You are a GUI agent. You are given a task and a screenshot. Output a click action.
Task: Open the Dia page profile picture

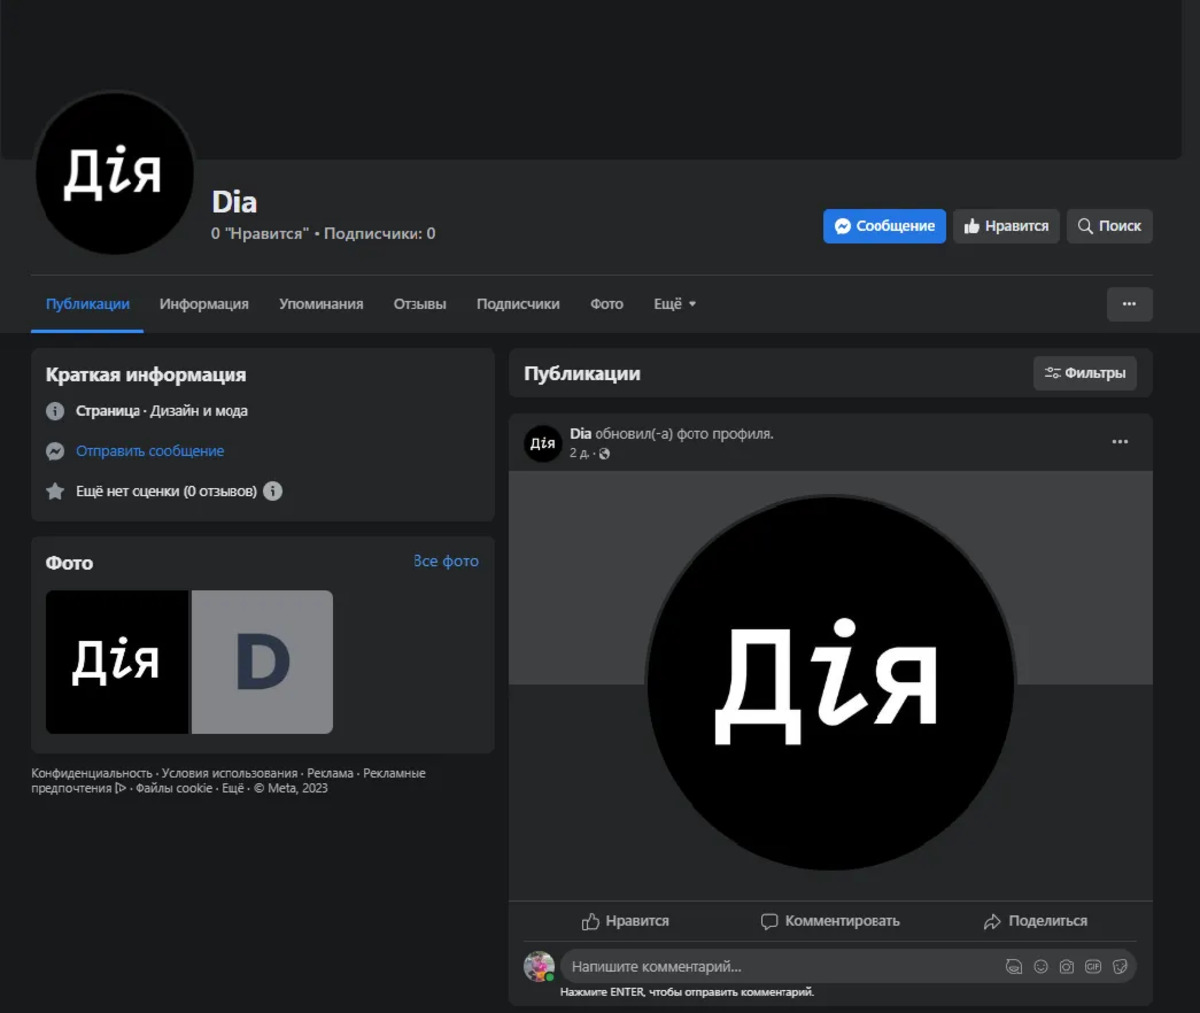[x=114, y=173]
